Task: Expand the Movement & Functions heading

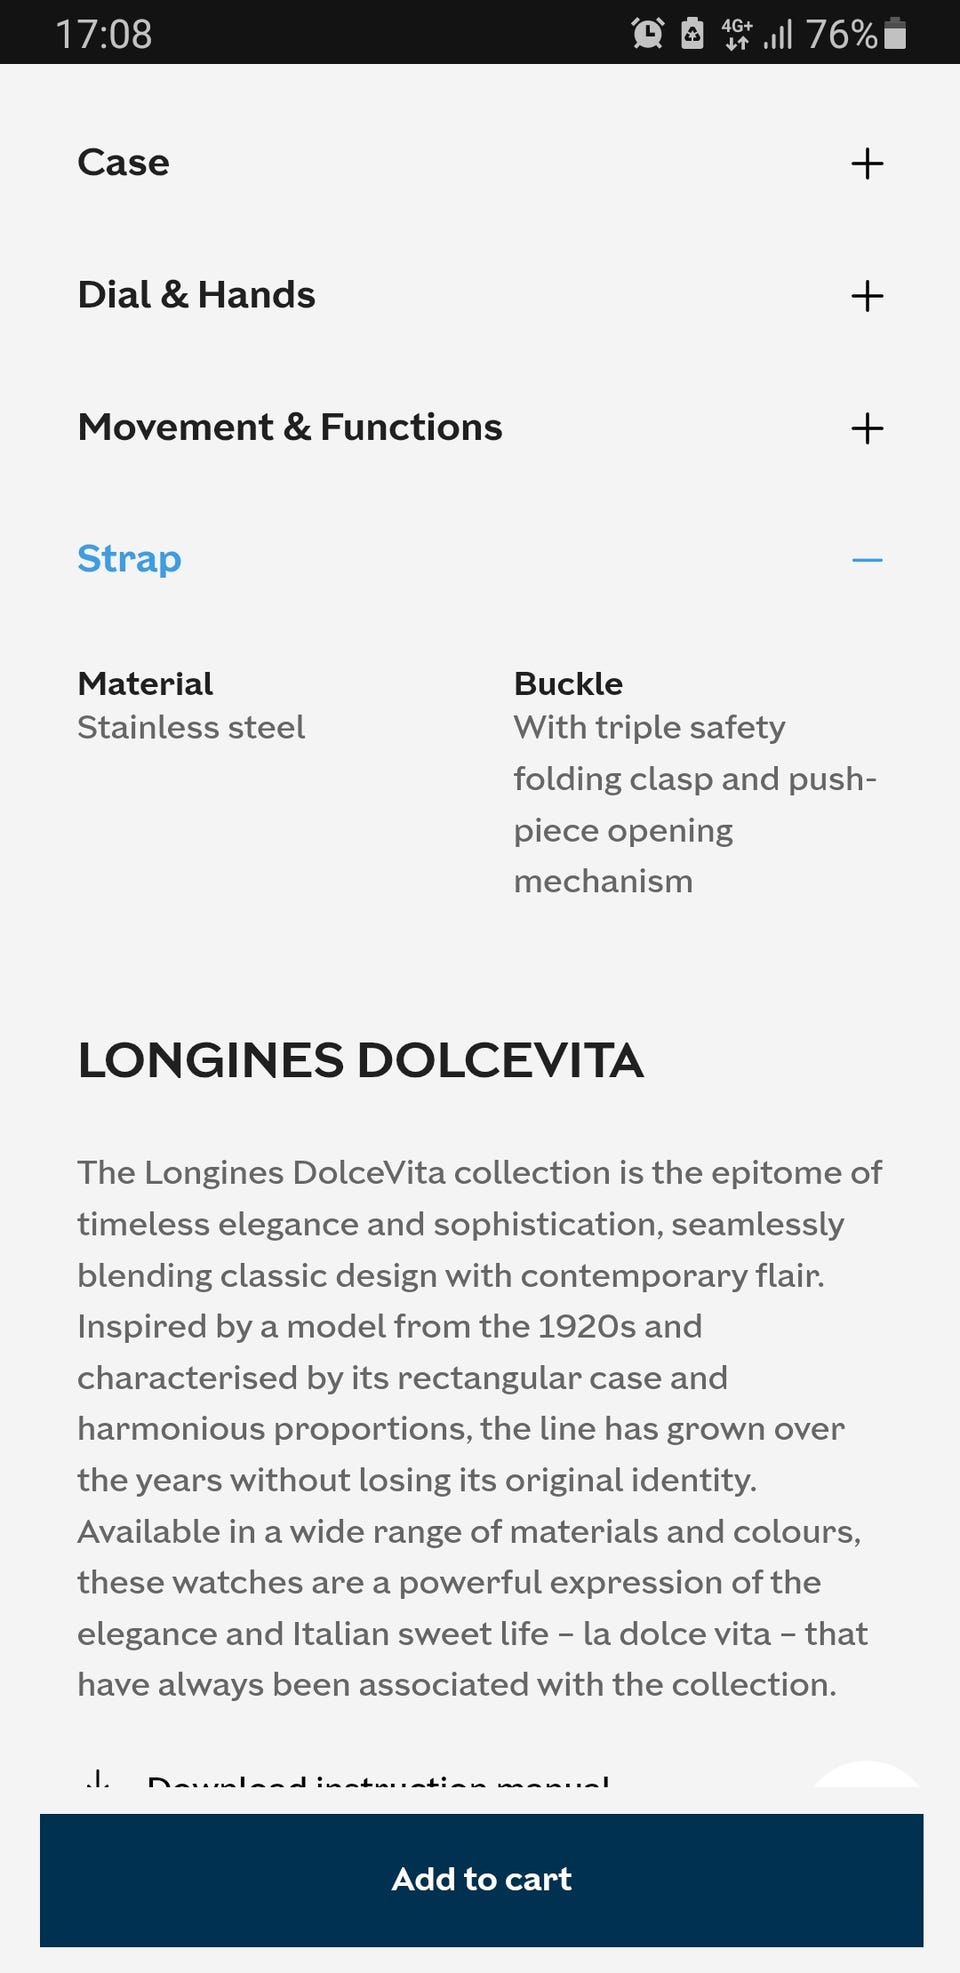Action: click(x=290, y=427)
